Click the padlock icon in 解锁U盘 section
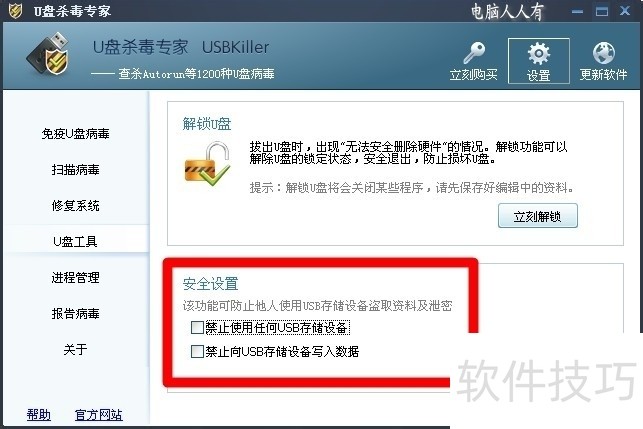The width and height of the screenshot is (643, 429). pos(207,164)
